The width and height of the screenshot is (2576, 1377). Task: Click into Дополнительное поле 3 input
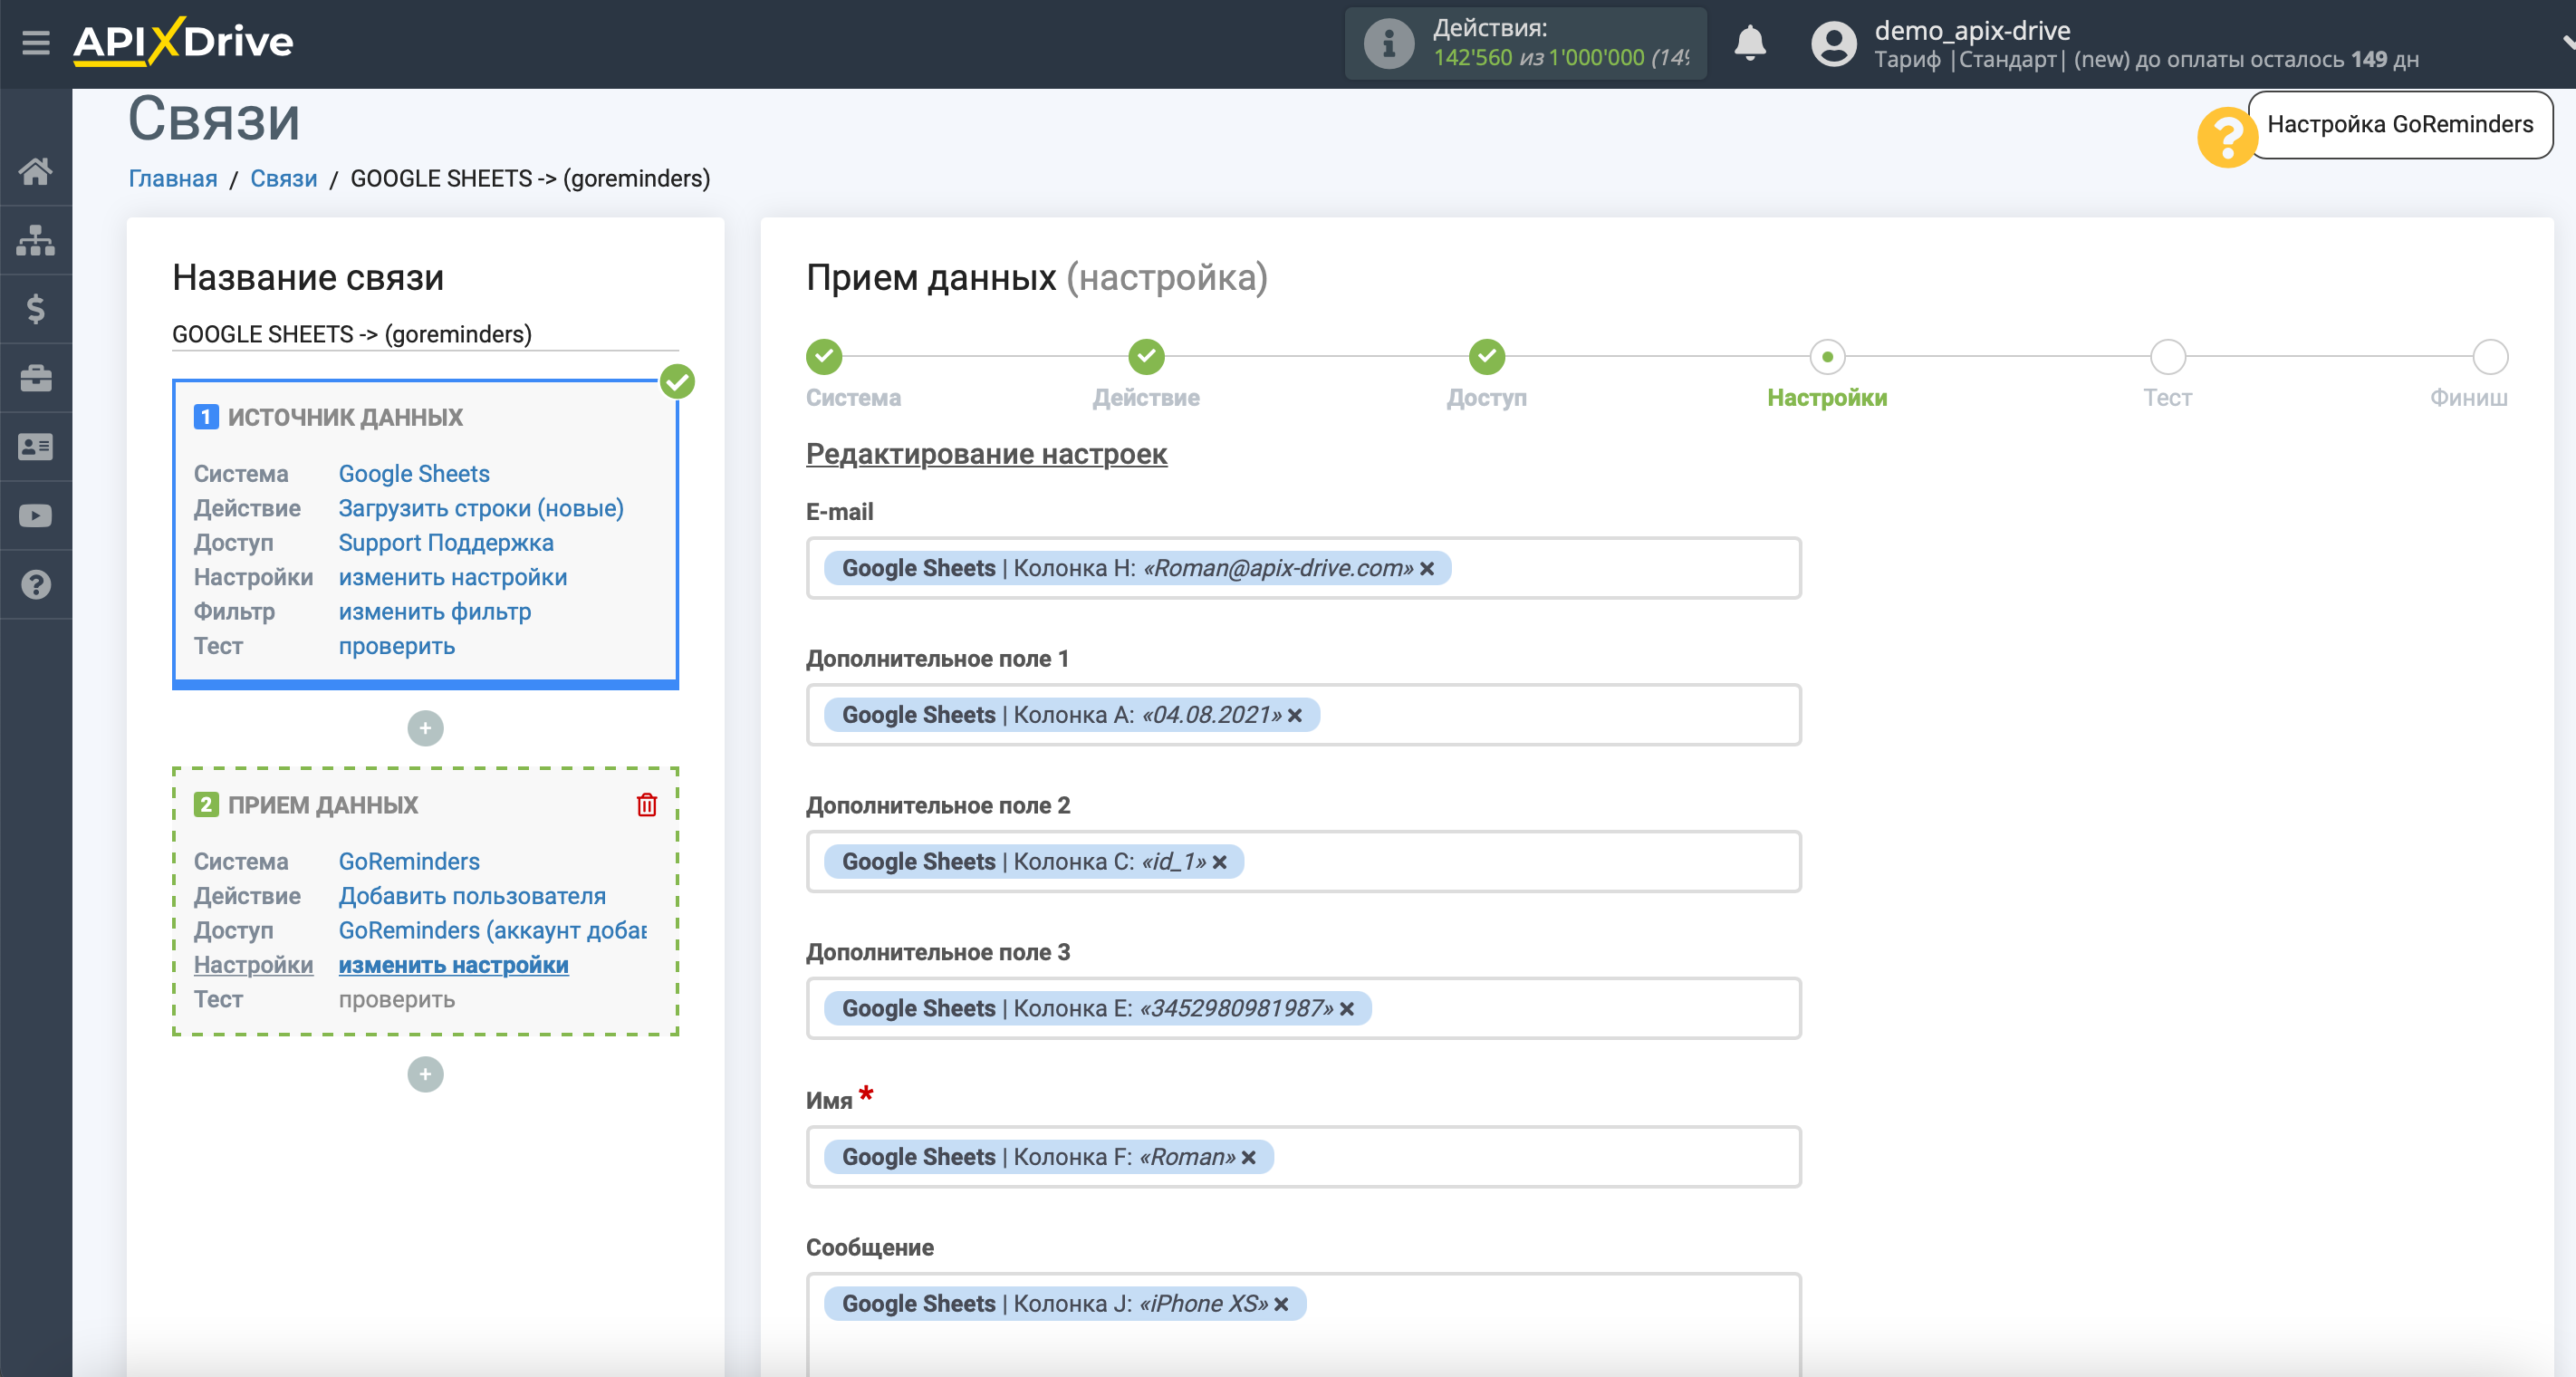[1303, 1009]
